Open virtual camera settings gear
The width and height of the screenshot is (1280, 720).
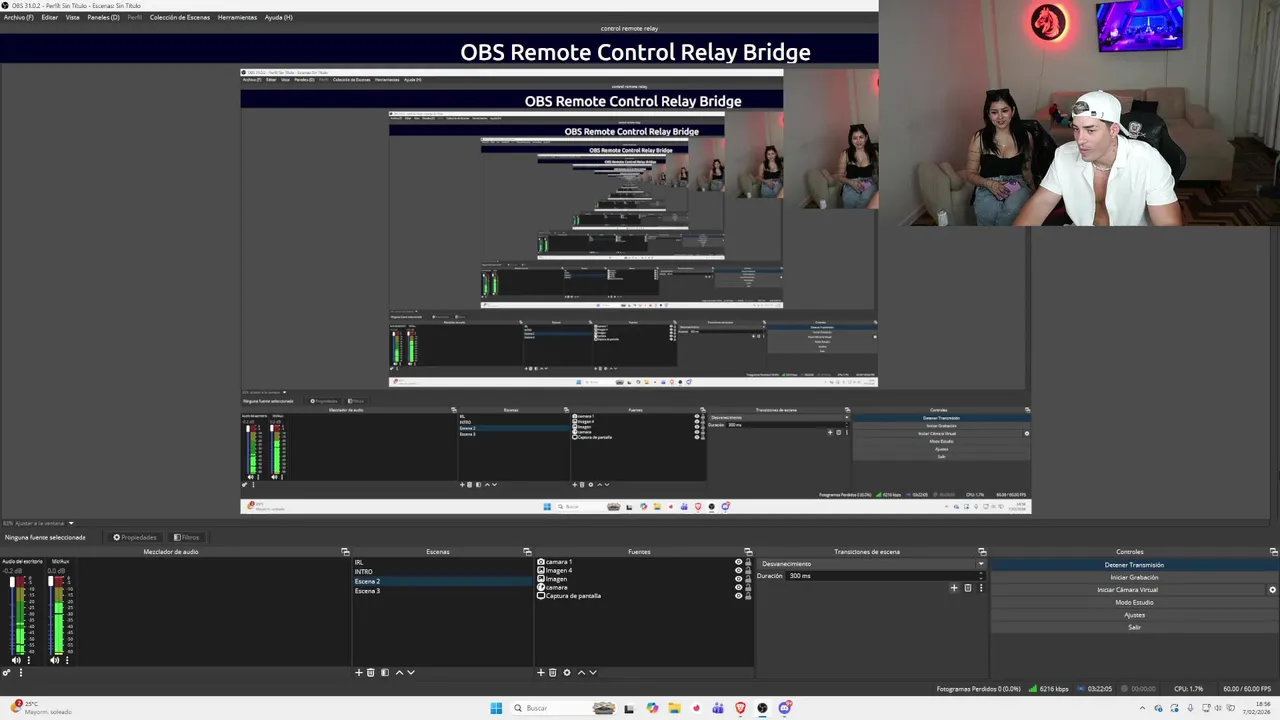point(1272,590)
